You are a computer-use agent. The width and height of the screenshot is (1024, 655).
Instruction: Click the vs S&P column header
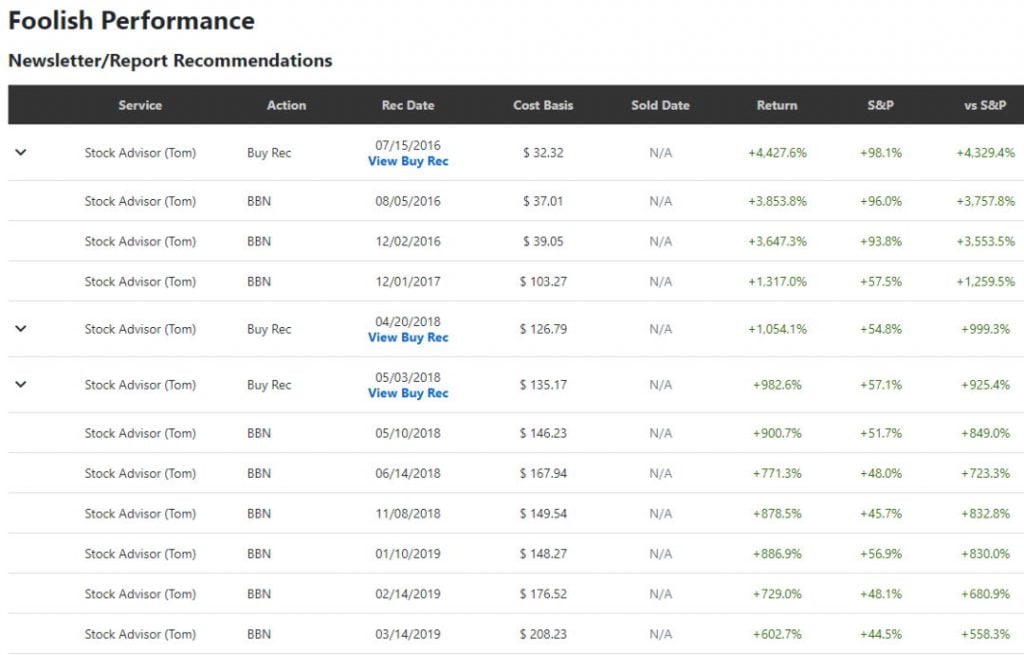[x=985, y=105]
